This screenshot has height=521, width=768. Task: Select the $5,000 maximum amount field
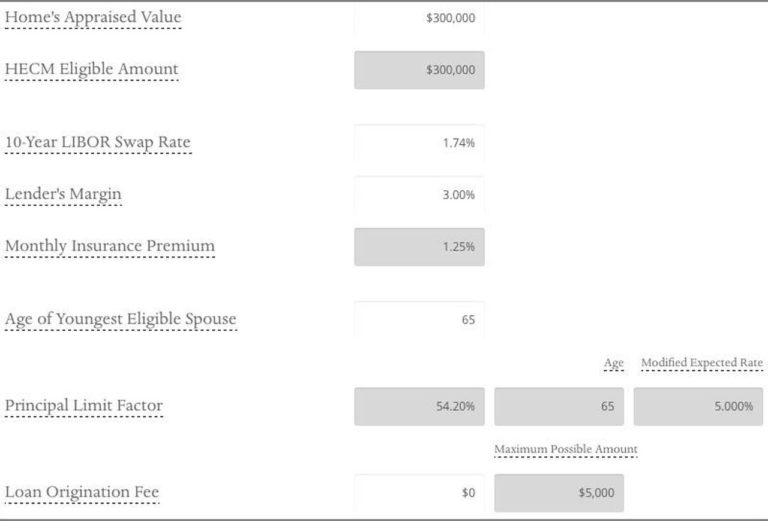(x=559, y=493)
